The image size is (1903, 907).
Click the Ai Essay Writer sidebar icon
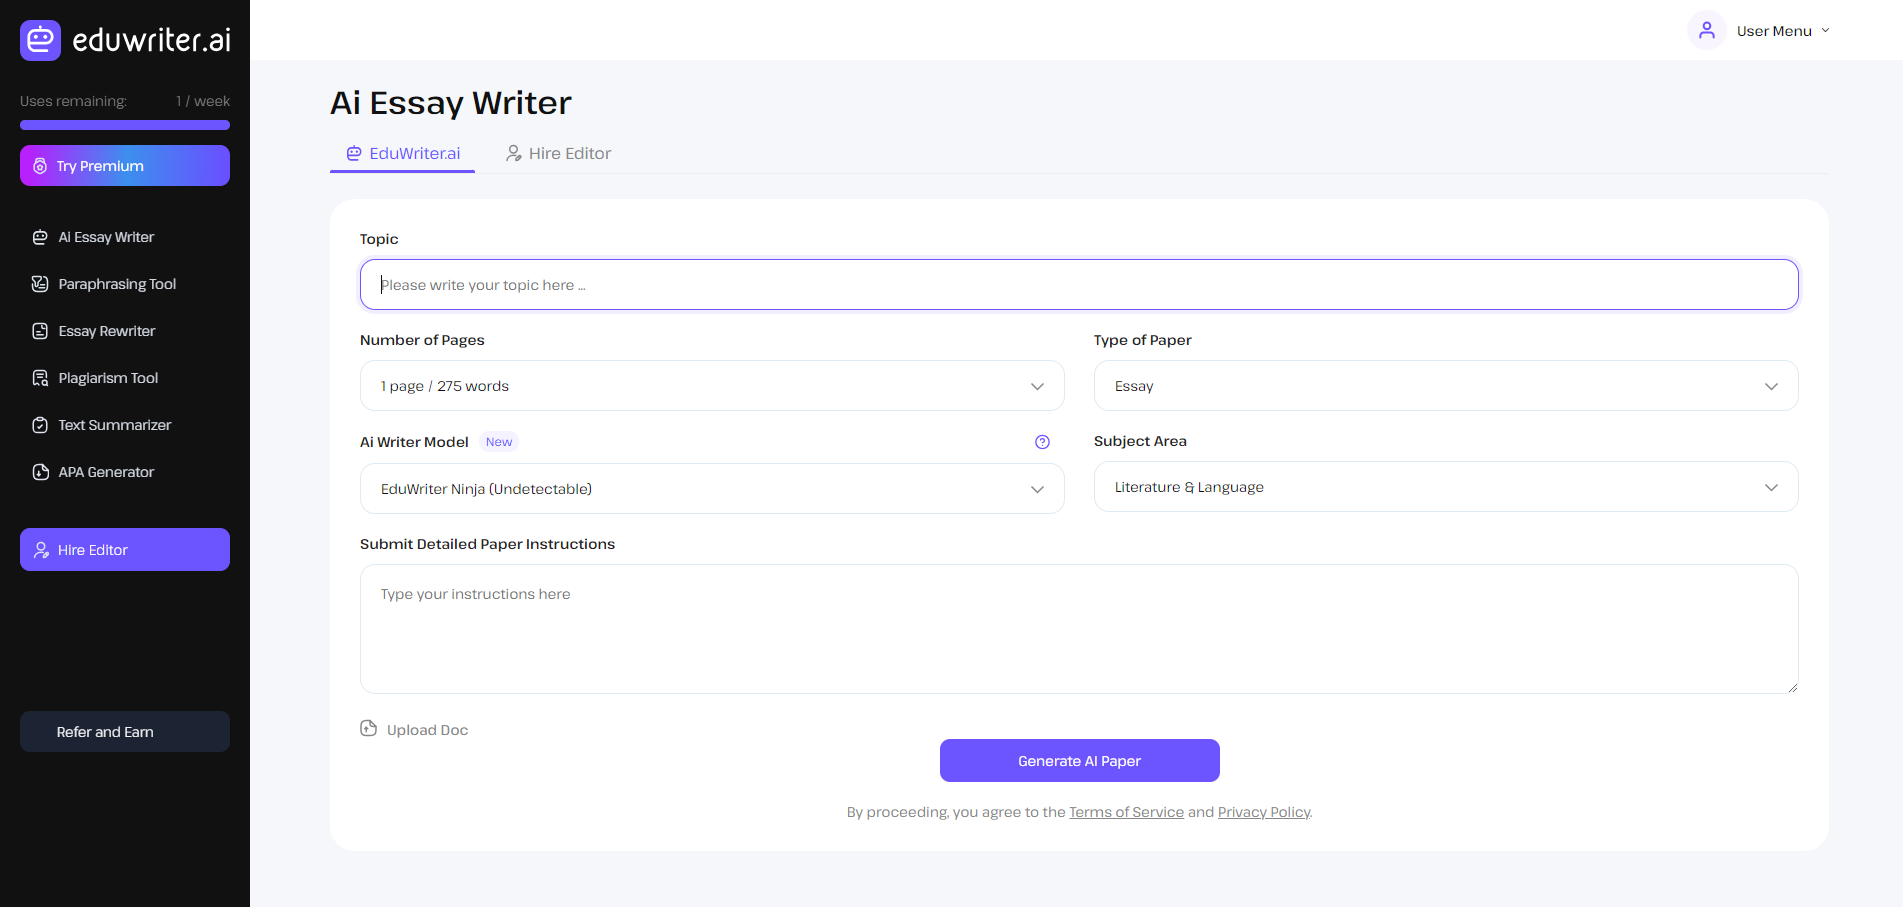(x=40, y=237)
